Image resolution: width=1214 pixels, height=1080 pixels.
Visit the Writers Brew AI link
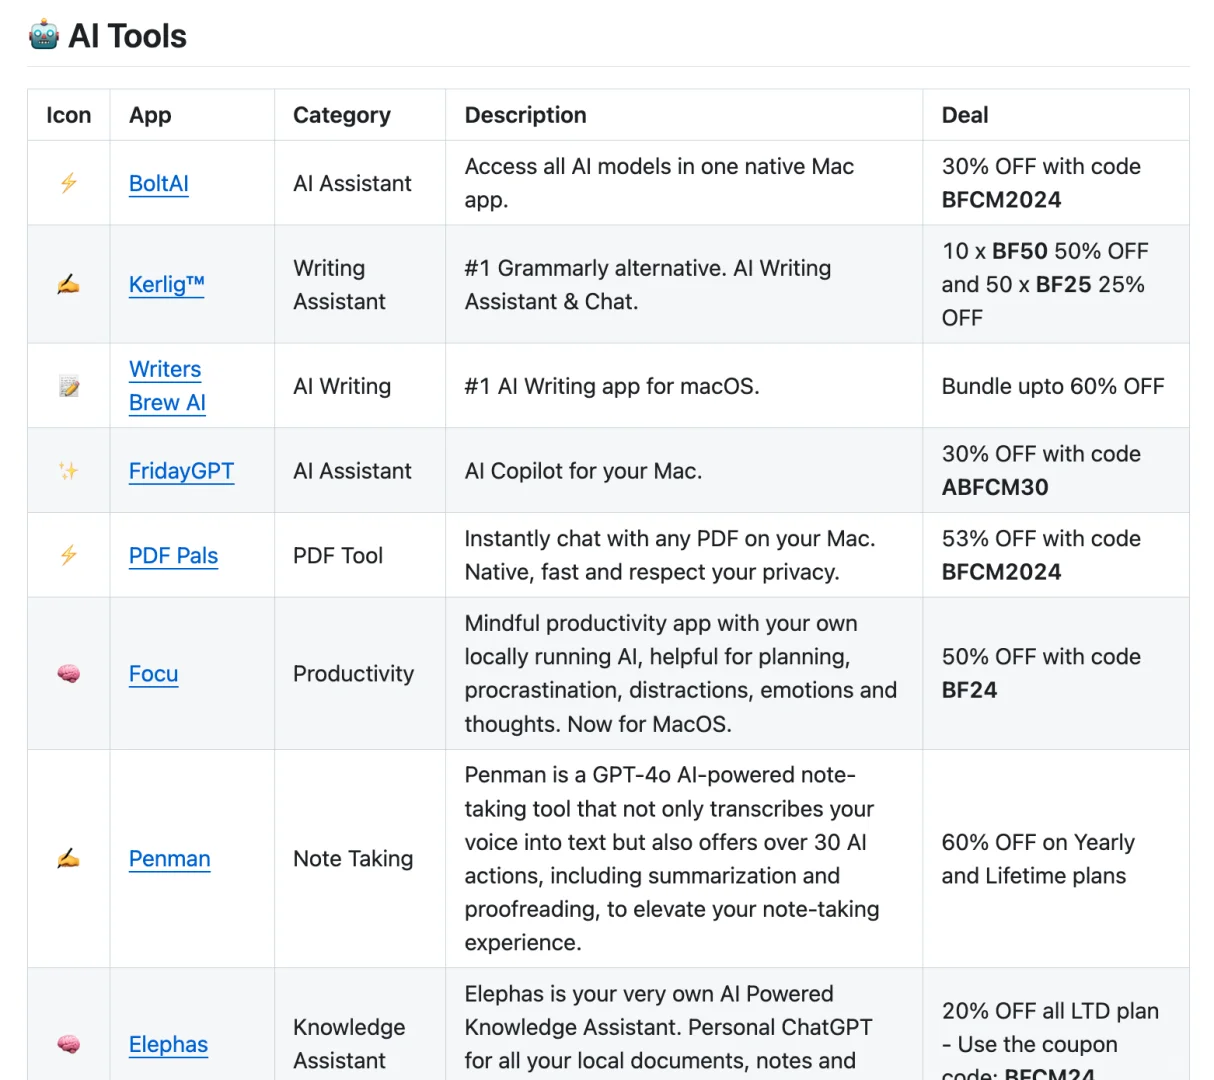[166, 386]
